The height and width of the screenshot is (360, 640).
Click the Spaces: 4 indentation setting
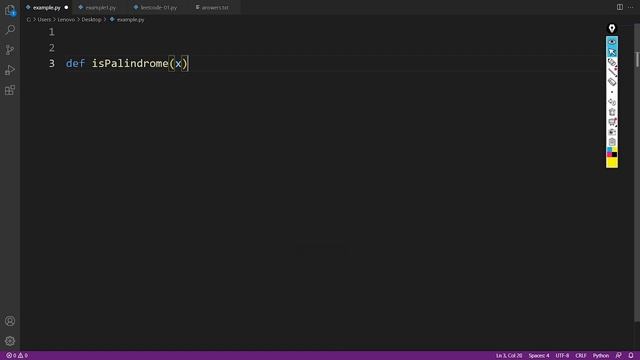539,356
